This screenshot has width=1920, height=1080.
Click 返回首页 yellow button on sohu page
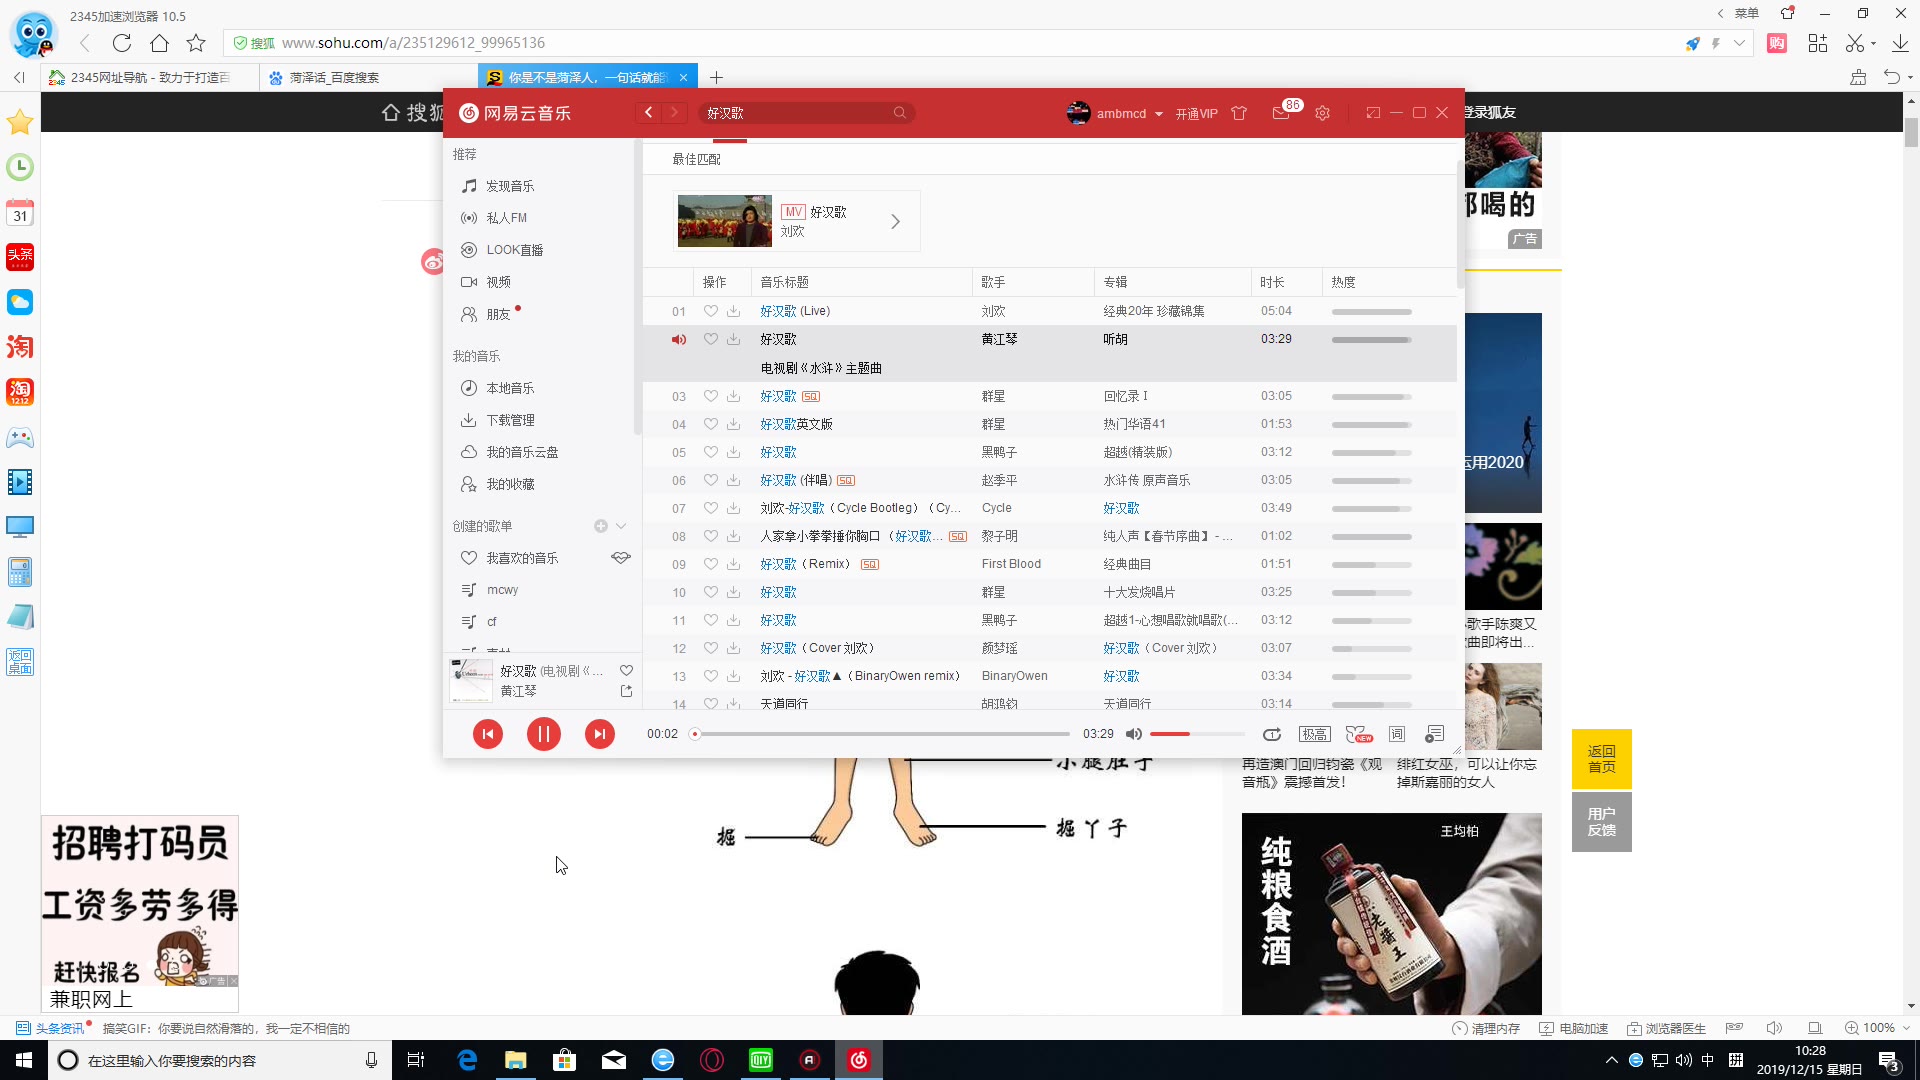(x=1601, y=759)
